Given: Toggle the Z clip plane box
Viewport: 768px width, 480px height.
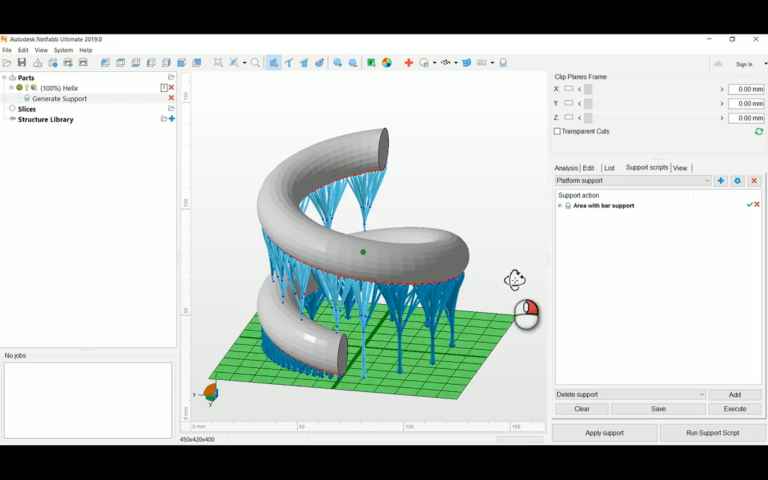Looking at the screenshot, I should (569, 118).
